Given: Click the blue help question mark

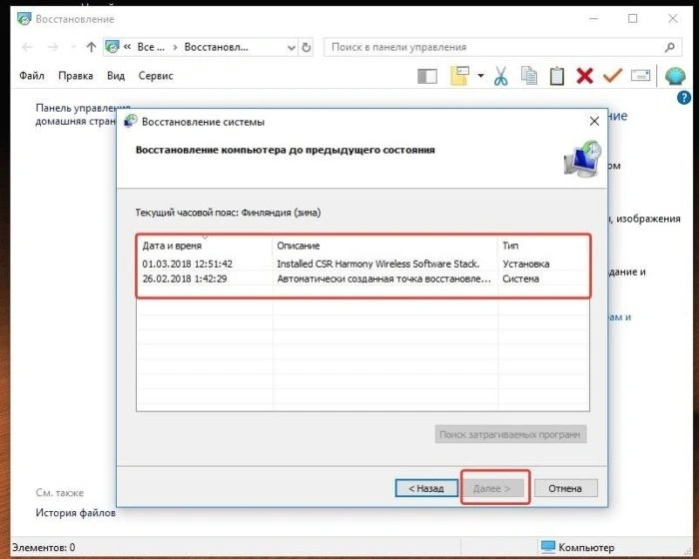Looking at the screenshot, I should (x=684, y=97).
